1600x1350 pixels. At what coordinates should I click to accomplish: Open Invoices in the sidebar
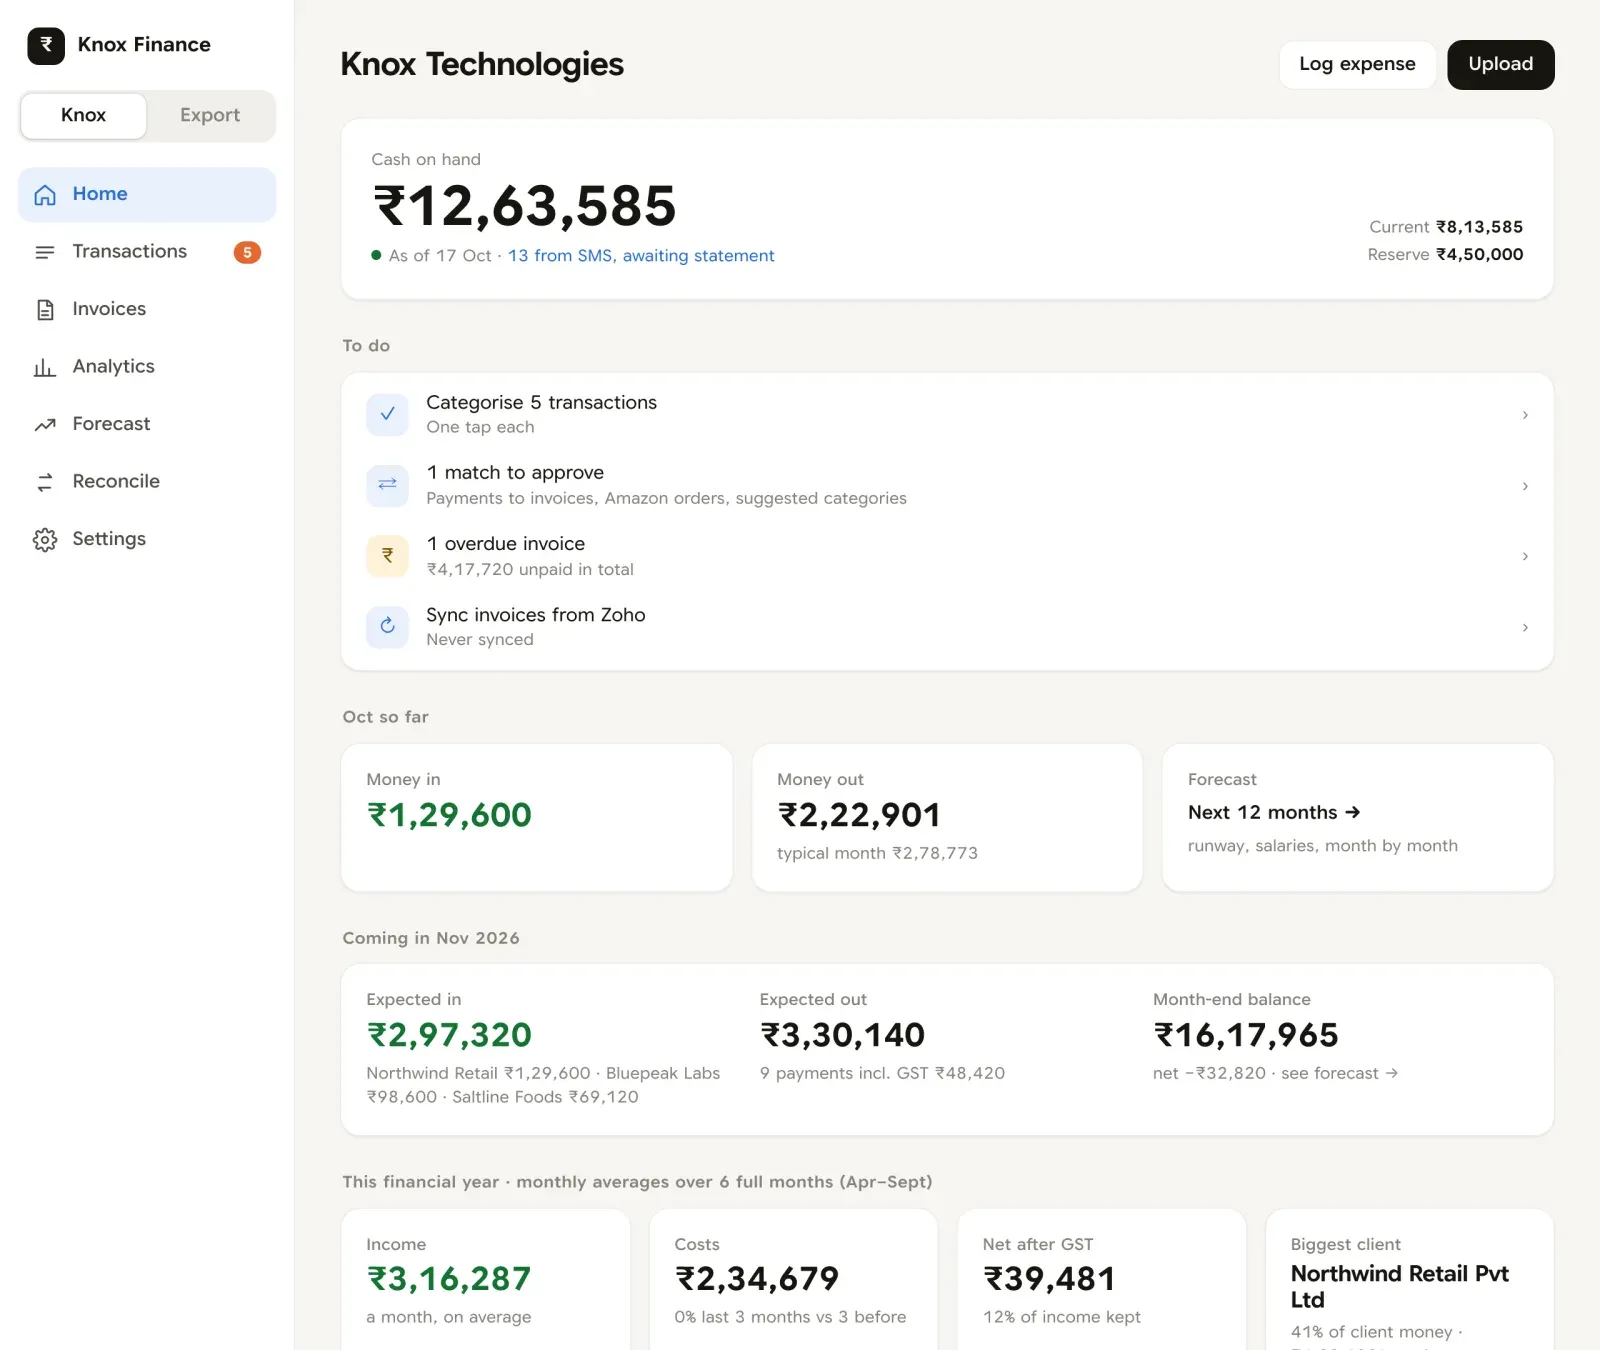147,309
